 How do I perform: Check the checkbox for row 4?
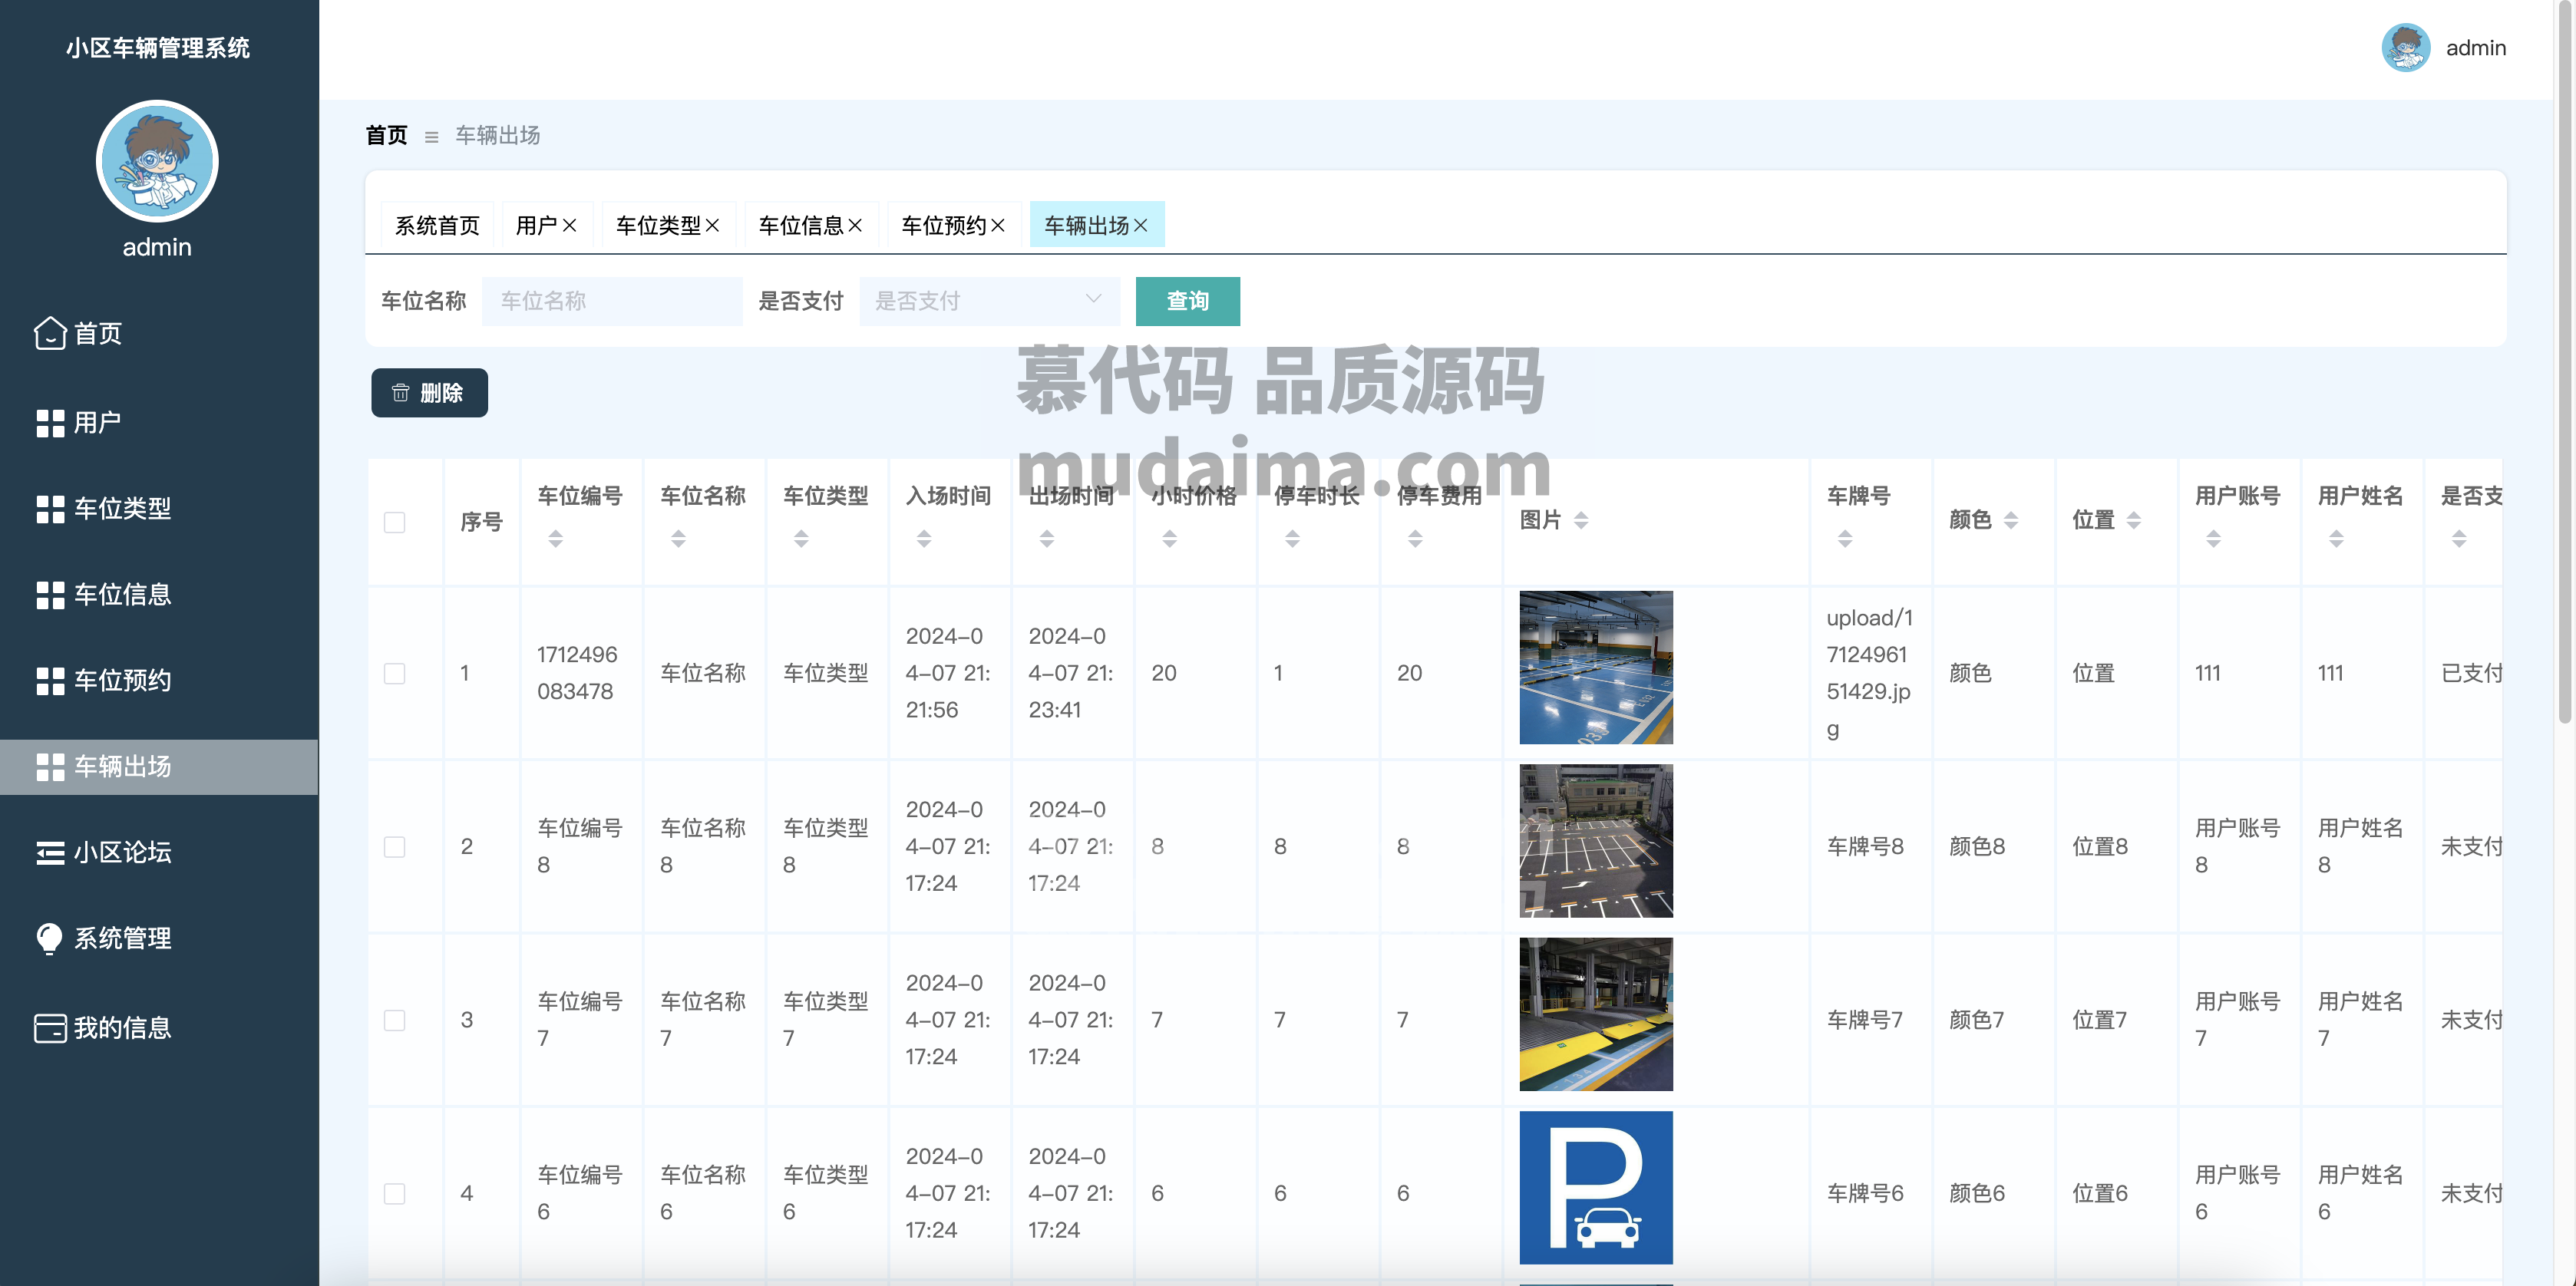pyautogui.click(x=395, y=1194)
